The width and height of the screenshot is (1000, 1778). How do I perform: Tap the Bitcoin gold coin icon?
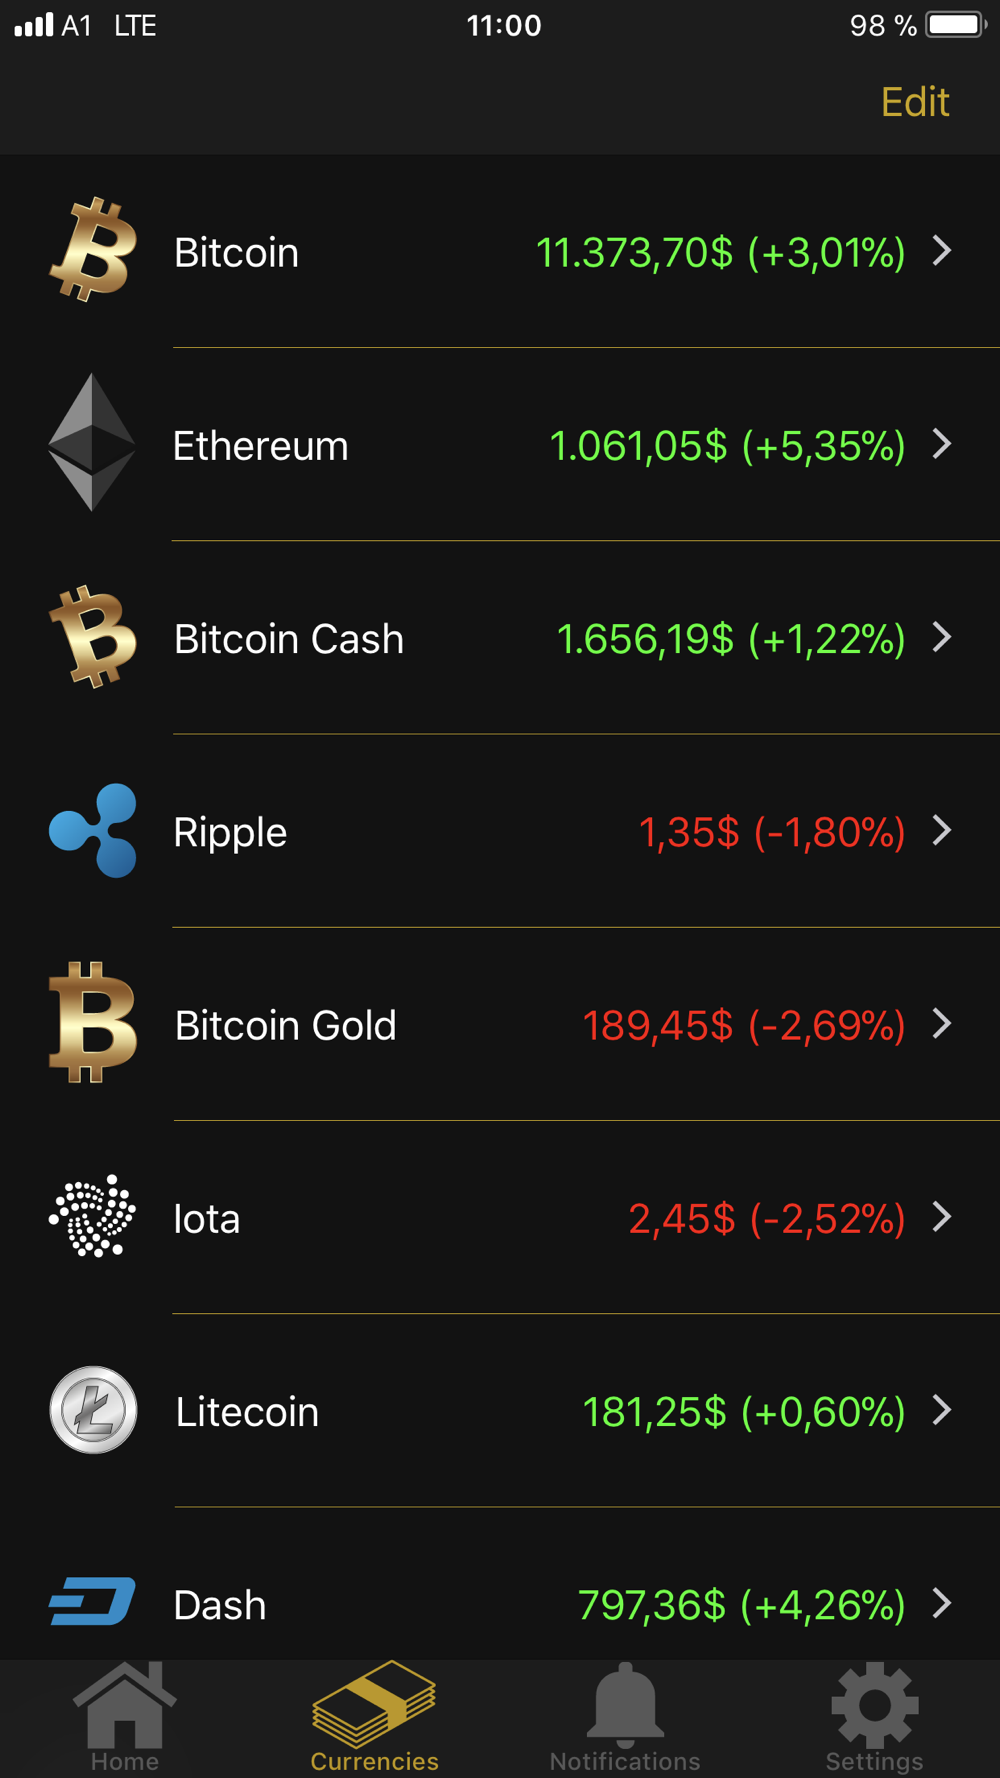click(93, 250)
